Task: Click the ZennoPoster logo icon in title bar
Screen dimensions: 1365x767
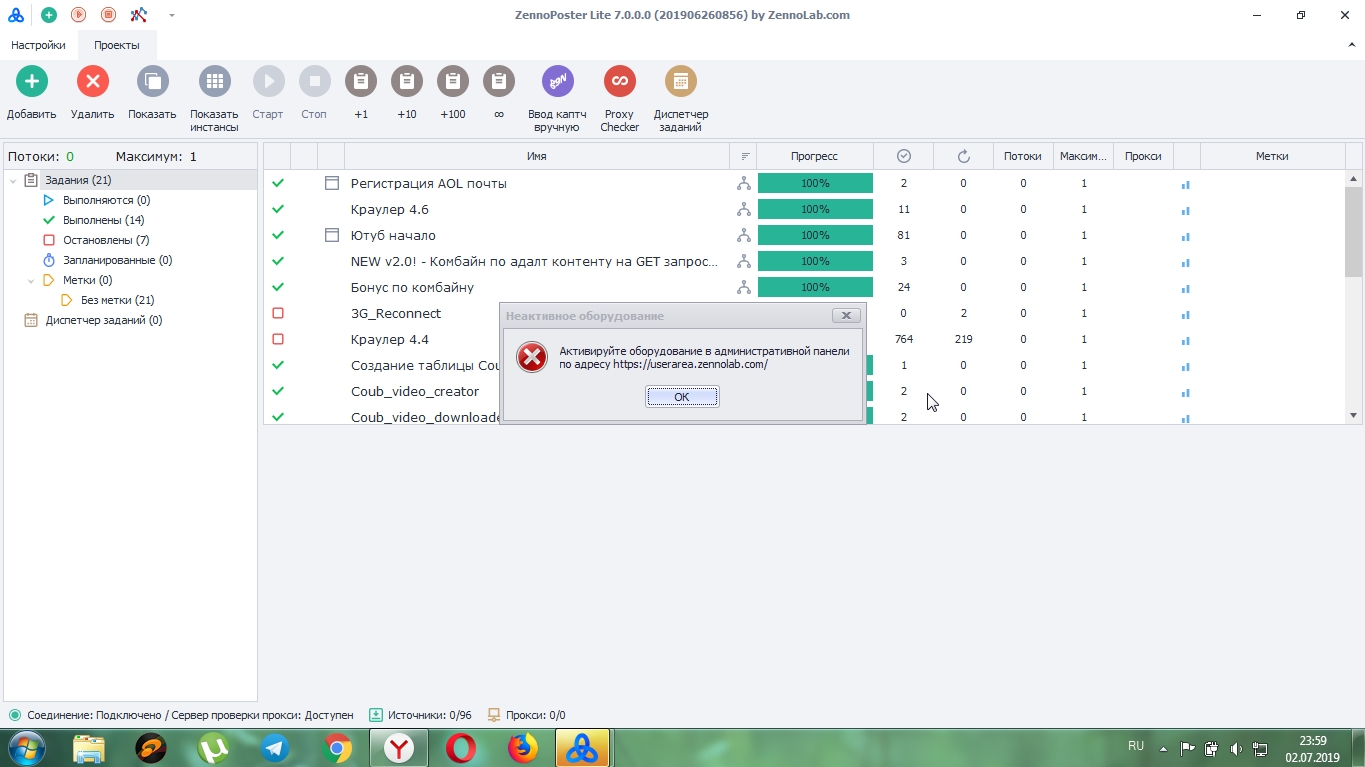Action: [16, 15]
